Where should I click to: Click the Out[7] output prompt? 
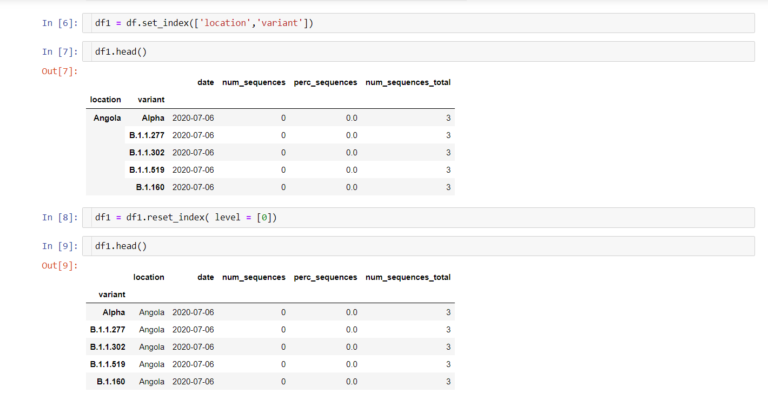point(60,71)
